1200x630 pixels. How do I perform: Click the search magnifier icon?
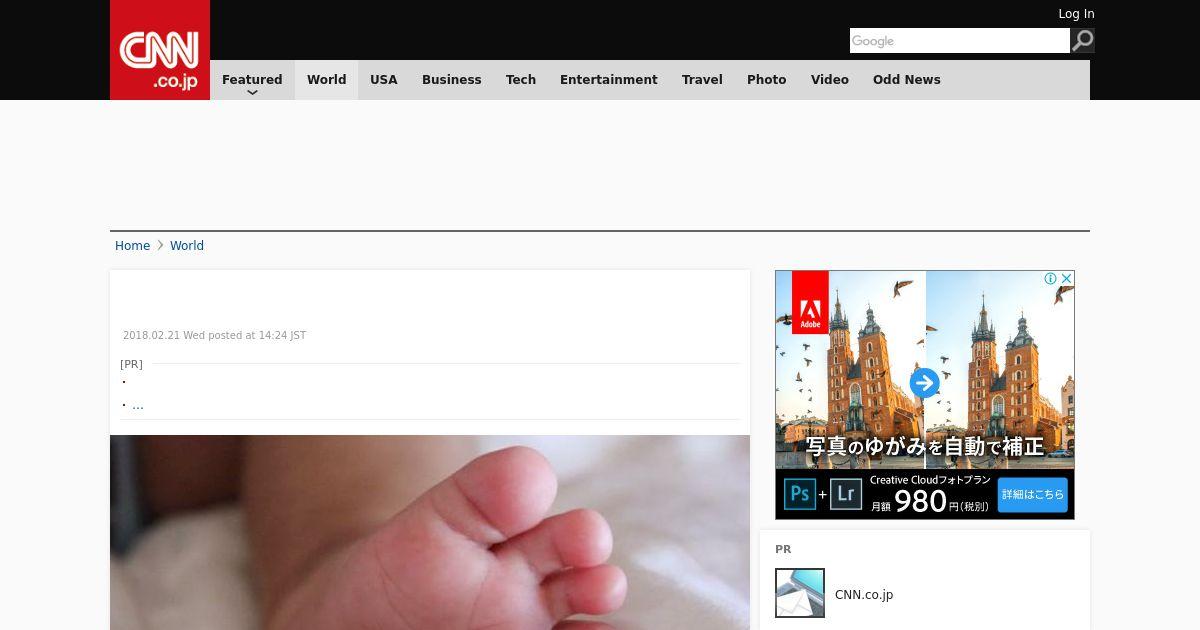click(1083, 41)
